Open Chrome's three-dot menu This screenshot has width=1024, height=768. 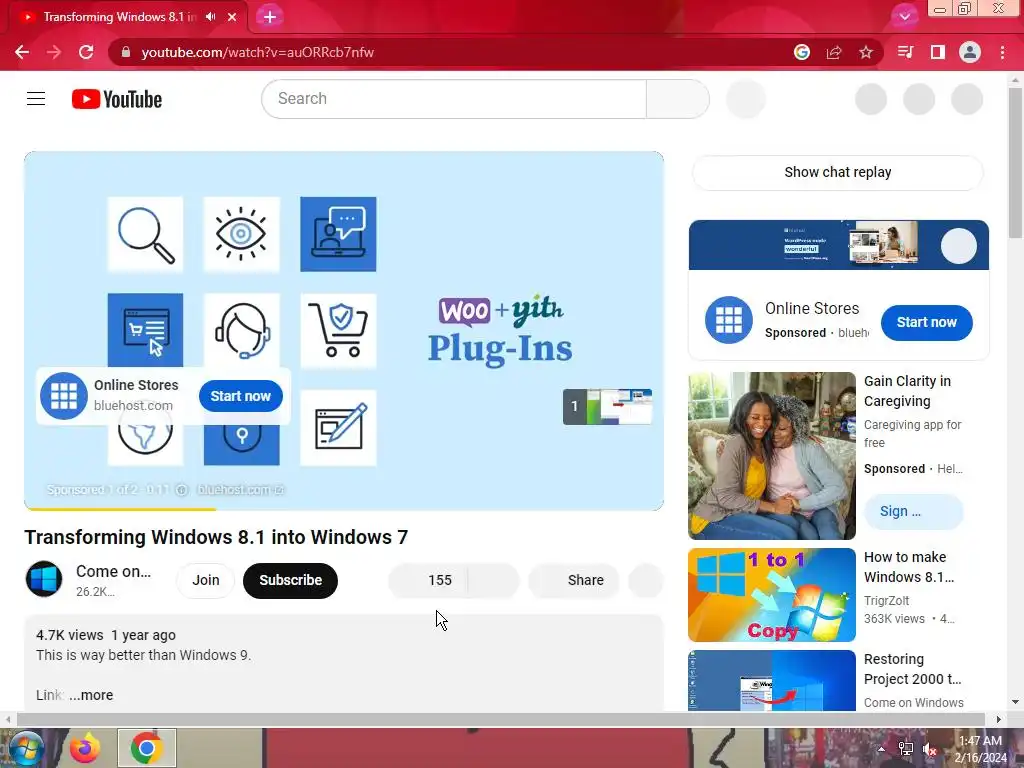(x=1002, y=52)
